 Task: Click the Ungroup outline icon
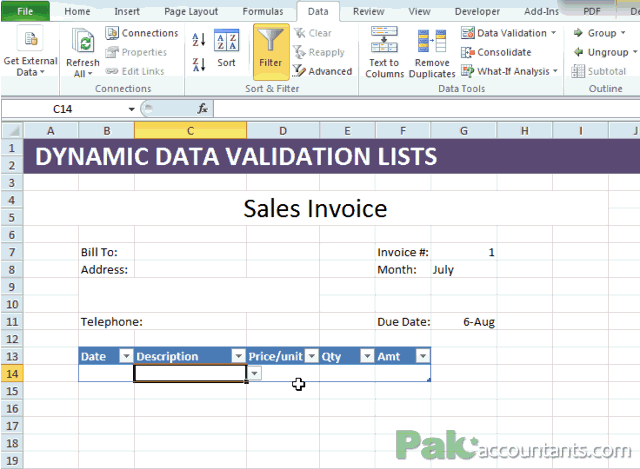(x=578, y=52)
